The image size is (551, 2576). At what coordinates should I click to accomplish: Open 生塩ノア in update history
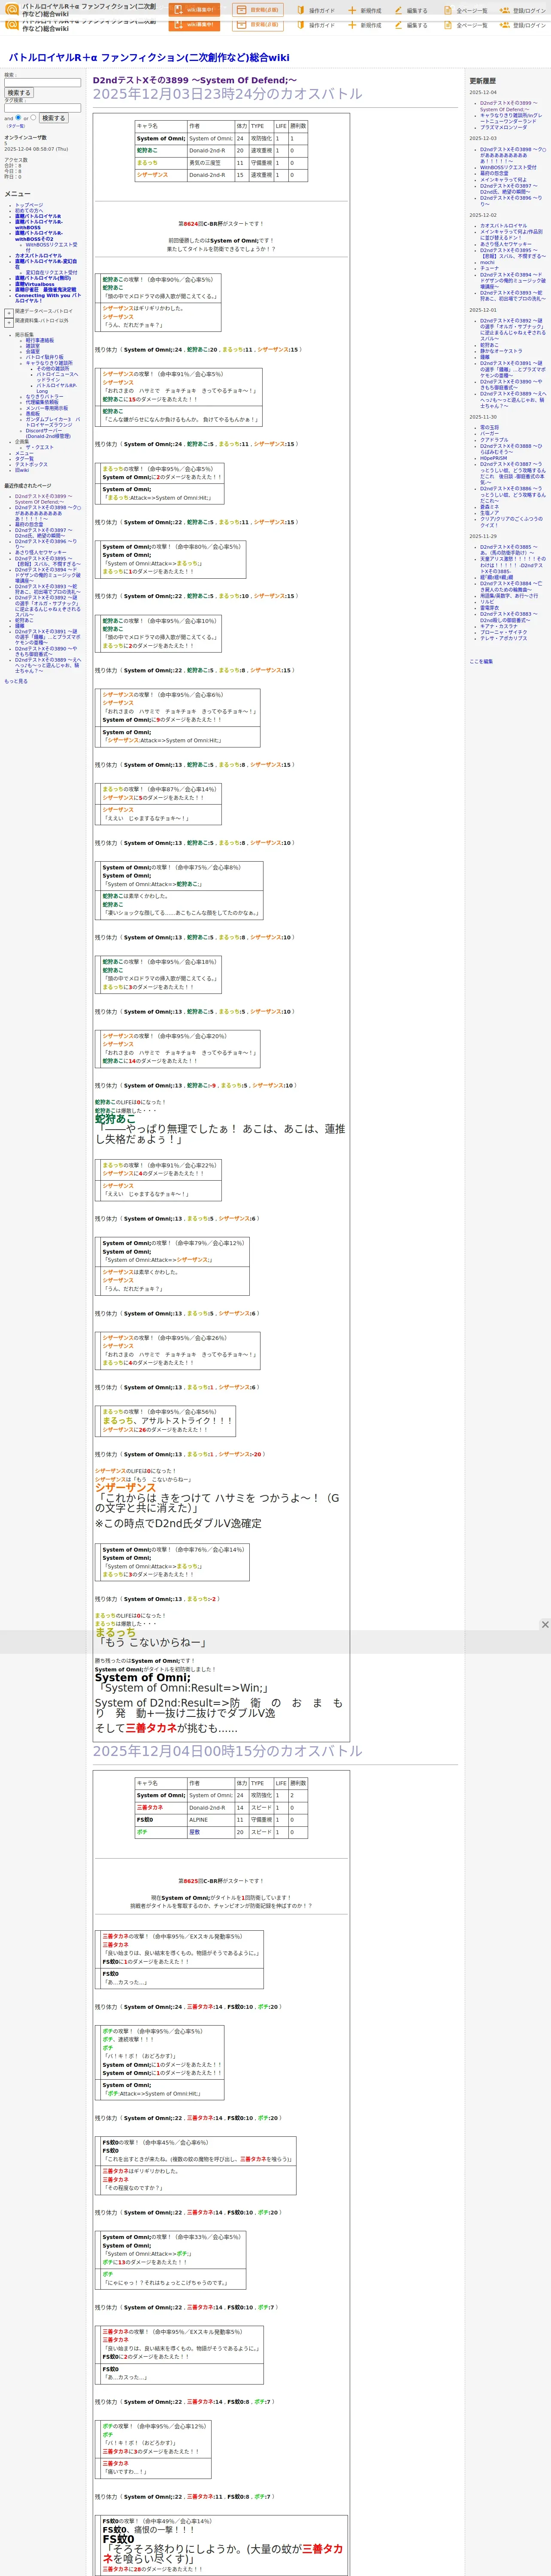coord(489,513)
